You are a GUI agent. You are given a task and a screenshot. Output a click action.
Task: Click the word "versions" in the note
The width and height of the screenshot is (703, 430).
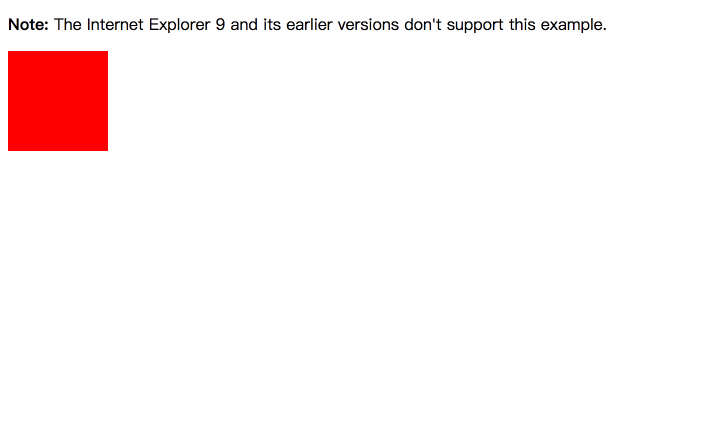[368, 25]
